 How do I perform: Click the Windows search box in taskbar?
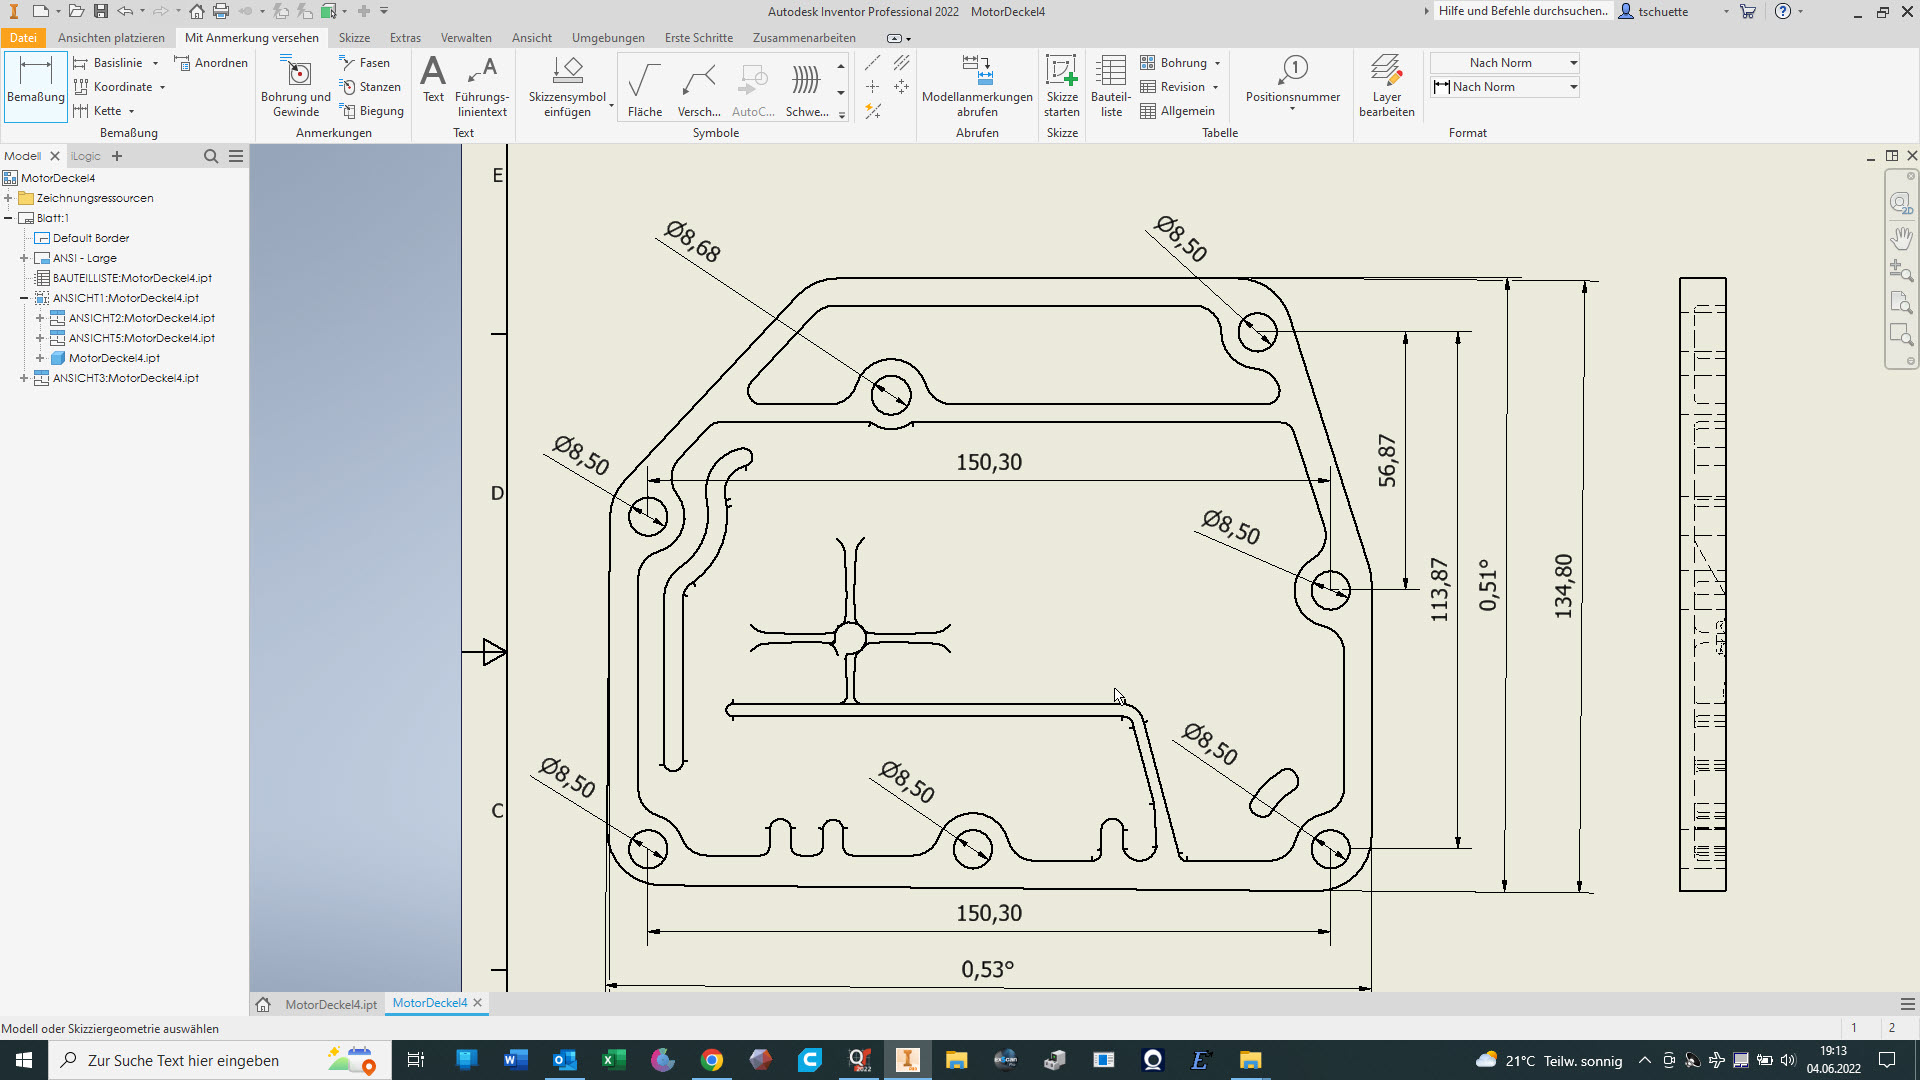(x=184, y=1060)
